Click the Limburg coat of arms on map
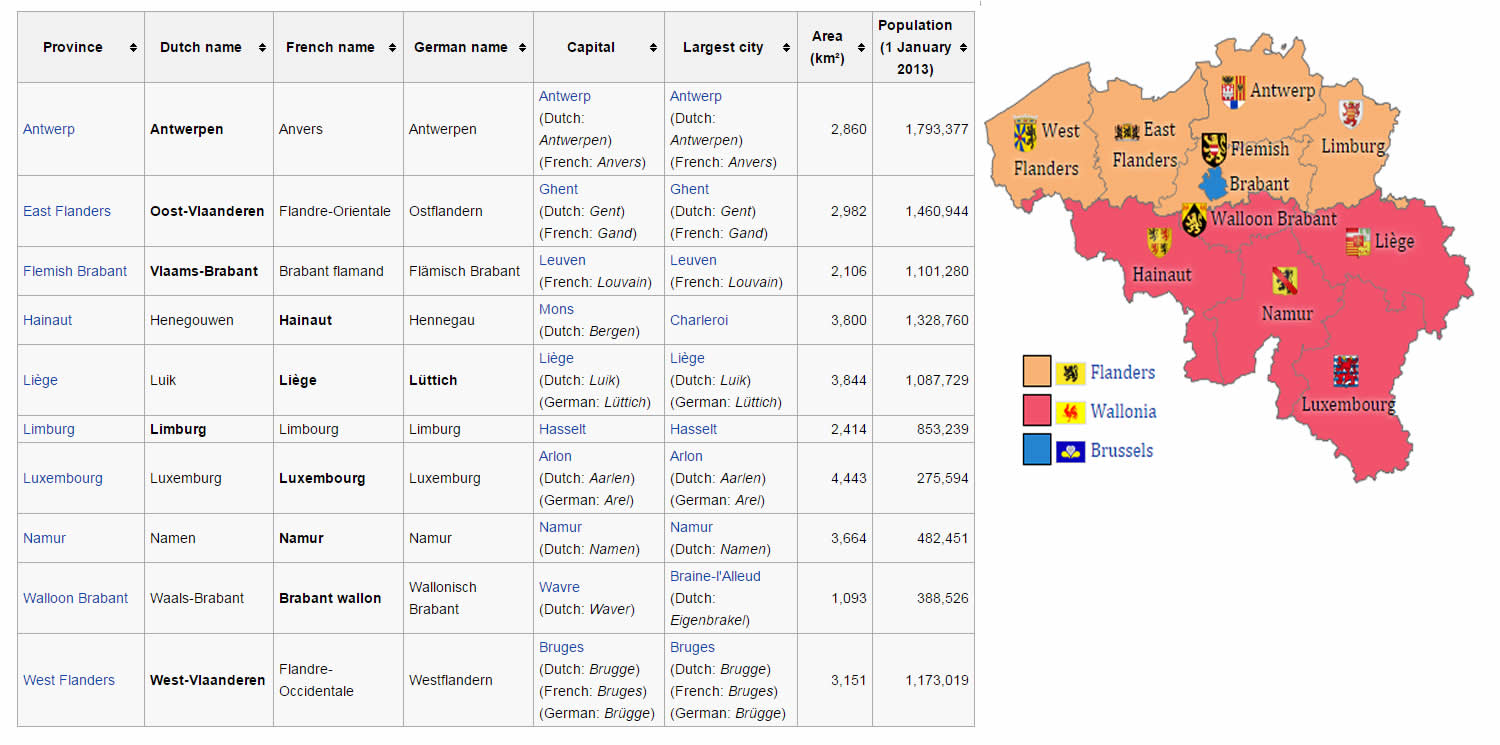 [x=1350, y=114]
